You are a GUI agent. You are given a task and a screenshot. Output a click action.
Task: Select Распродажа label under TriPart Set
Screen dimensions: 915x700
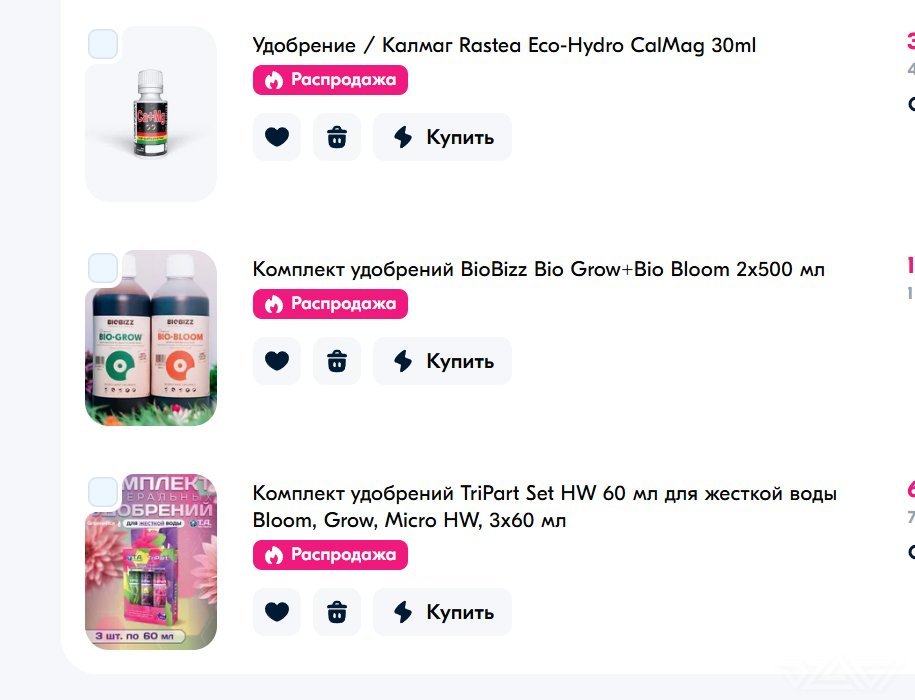(x=330, y=555)
